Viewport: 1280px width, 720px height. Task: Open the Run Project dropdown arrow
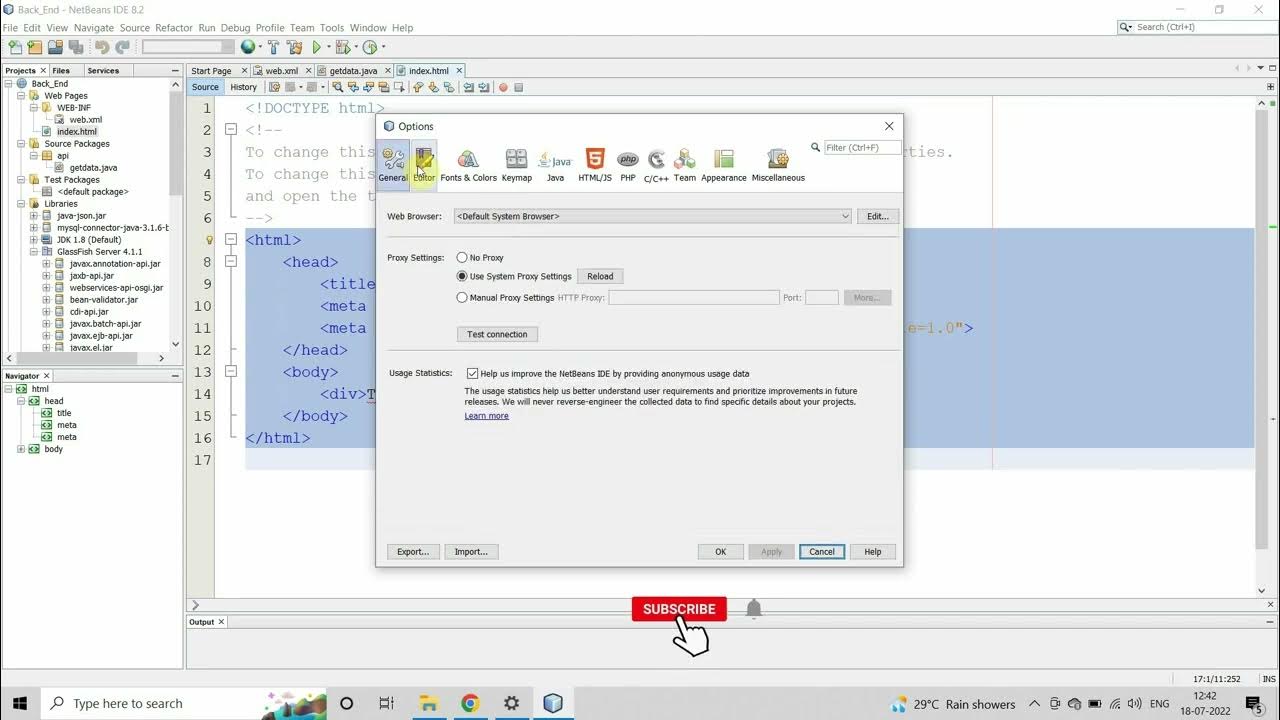[328, 47]
